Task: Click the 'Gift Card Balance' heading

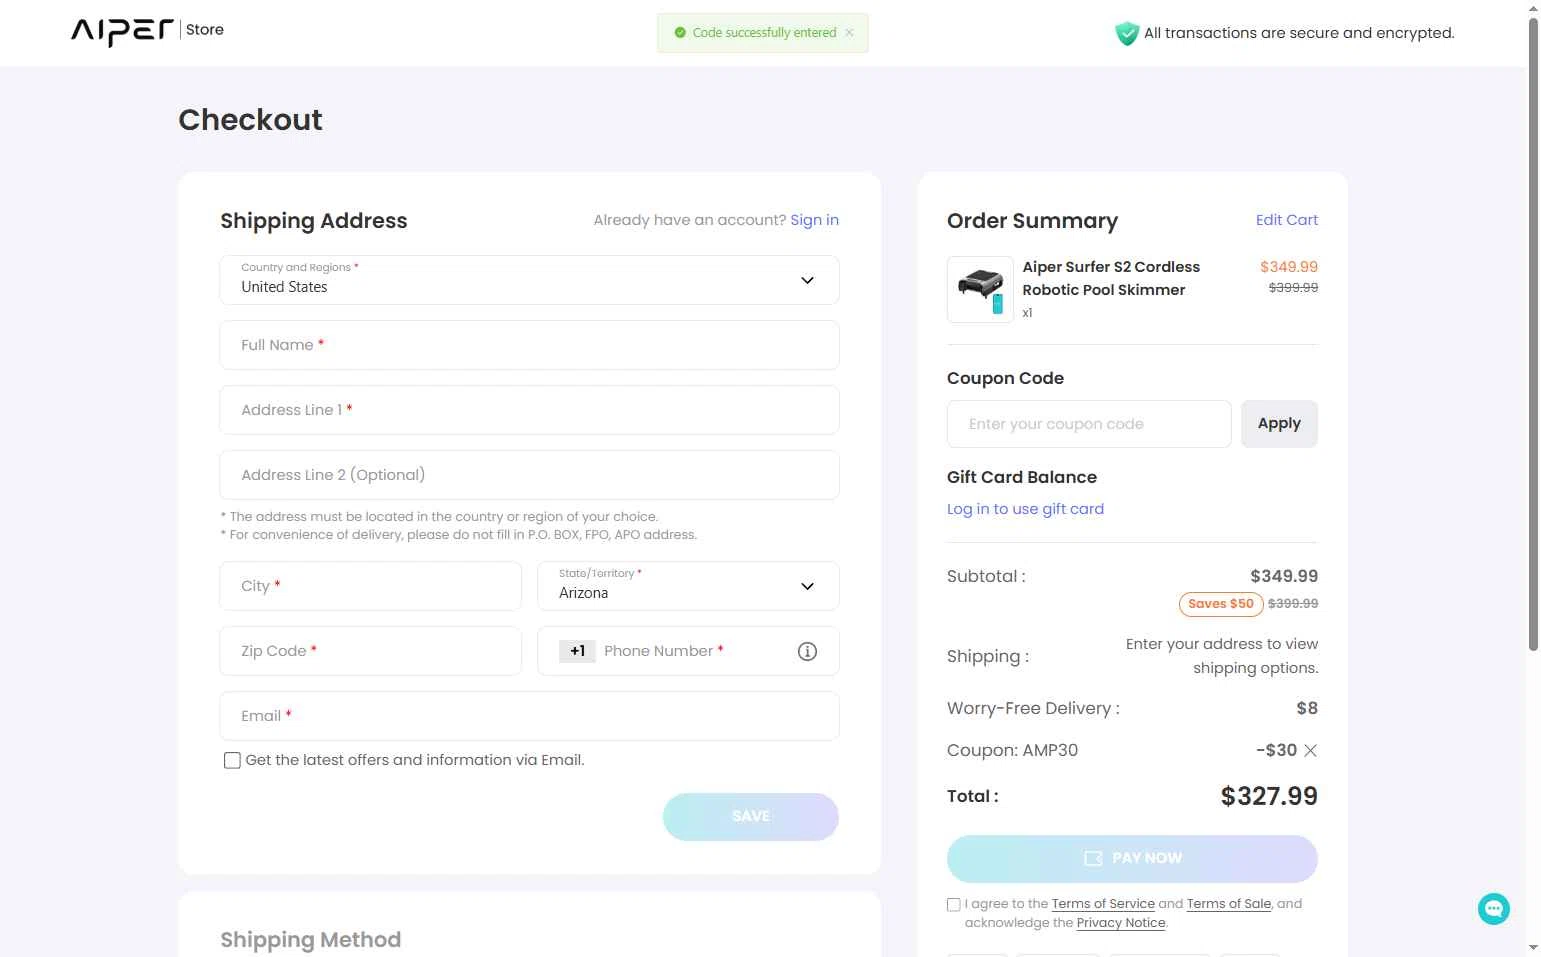Action: (1022, 478)
